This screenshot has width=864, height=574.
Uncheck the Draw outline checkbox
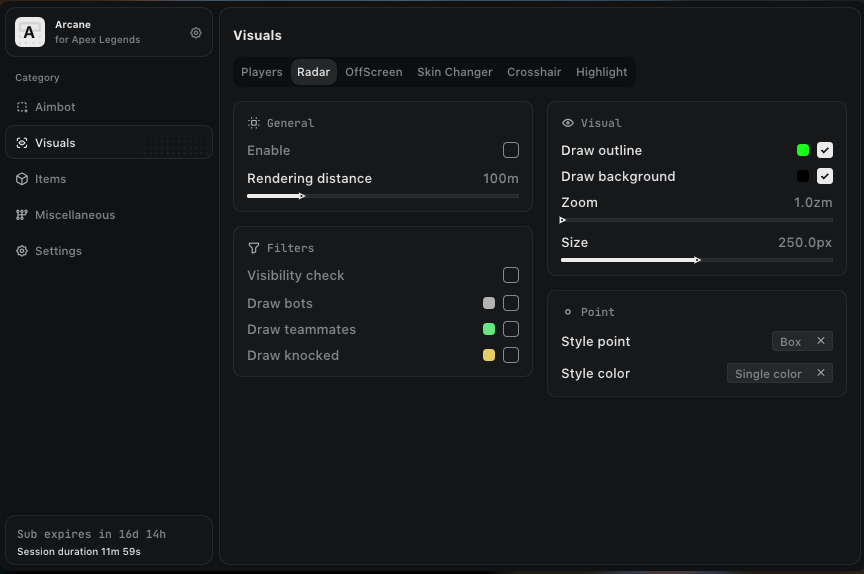[x=825, y=150]
